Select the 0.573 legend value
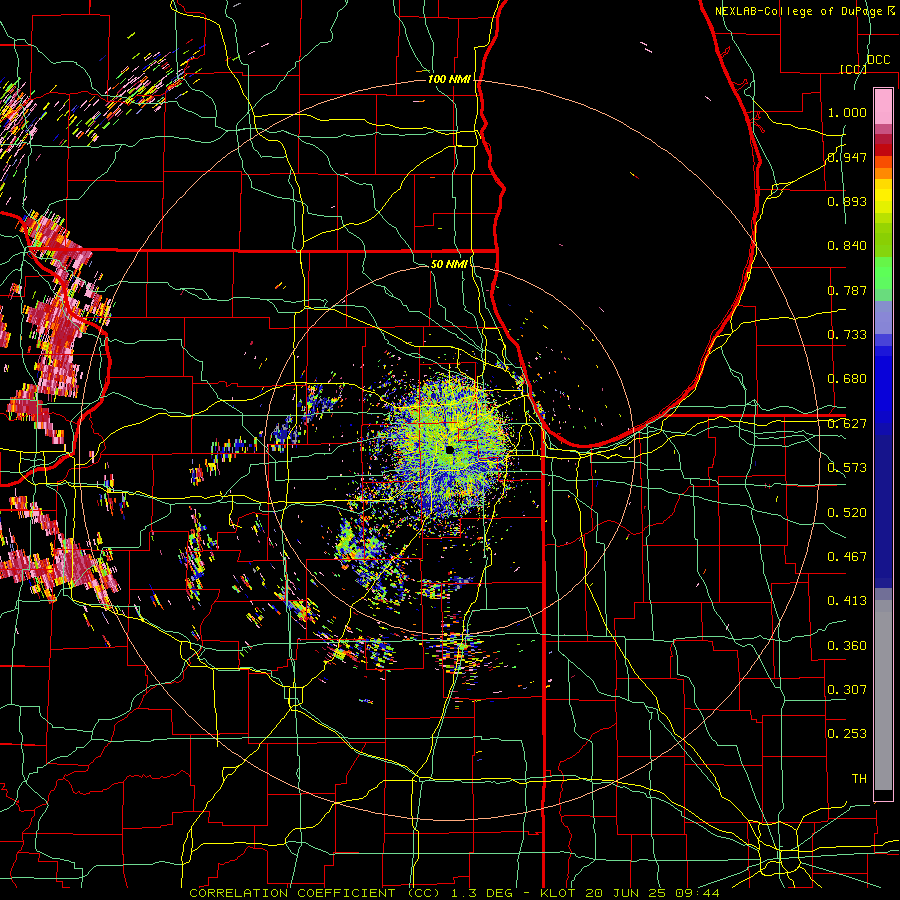Screen dimensions: 900x900 point(847,468)
